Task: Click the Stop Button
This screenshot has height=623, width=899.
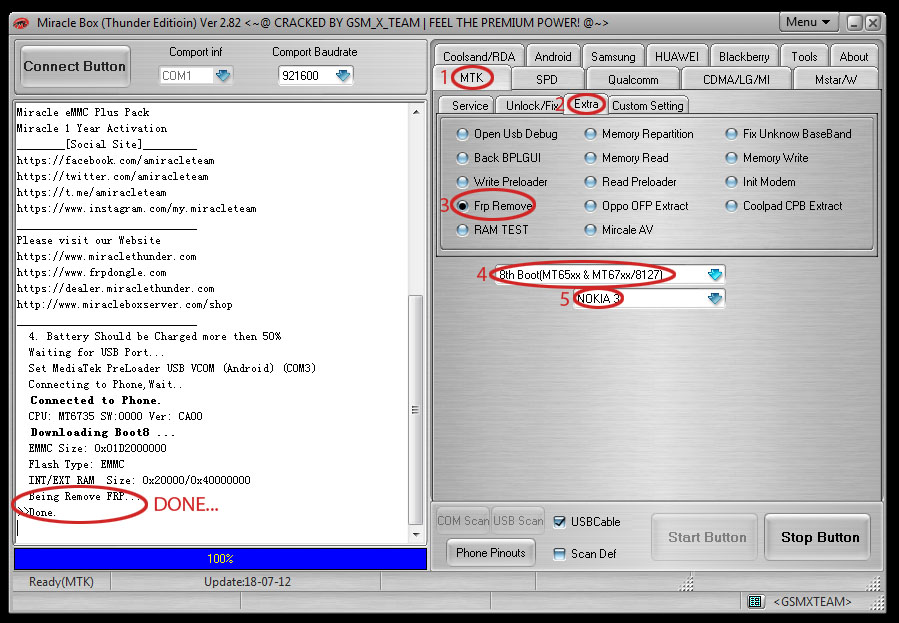Action: (x=819, y=537)
